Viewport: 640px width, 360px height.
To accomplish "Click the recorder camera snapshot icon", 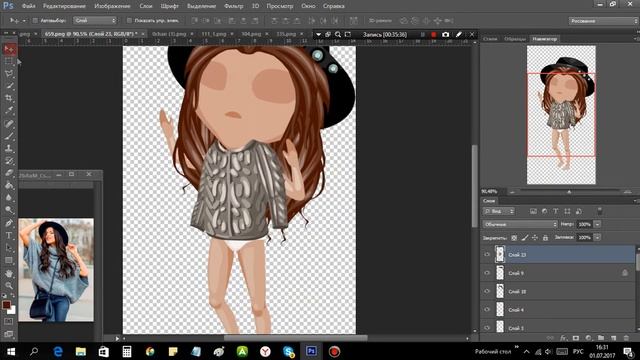I will (x=445, y=35).
